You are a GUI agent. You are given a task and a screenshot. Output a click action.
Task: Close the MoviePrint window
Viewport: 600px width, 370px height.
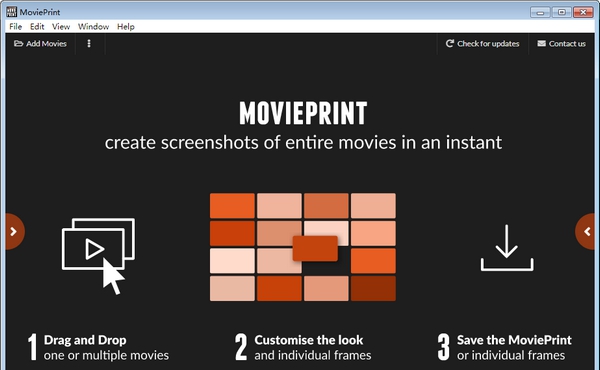click(x=583, y=12)
